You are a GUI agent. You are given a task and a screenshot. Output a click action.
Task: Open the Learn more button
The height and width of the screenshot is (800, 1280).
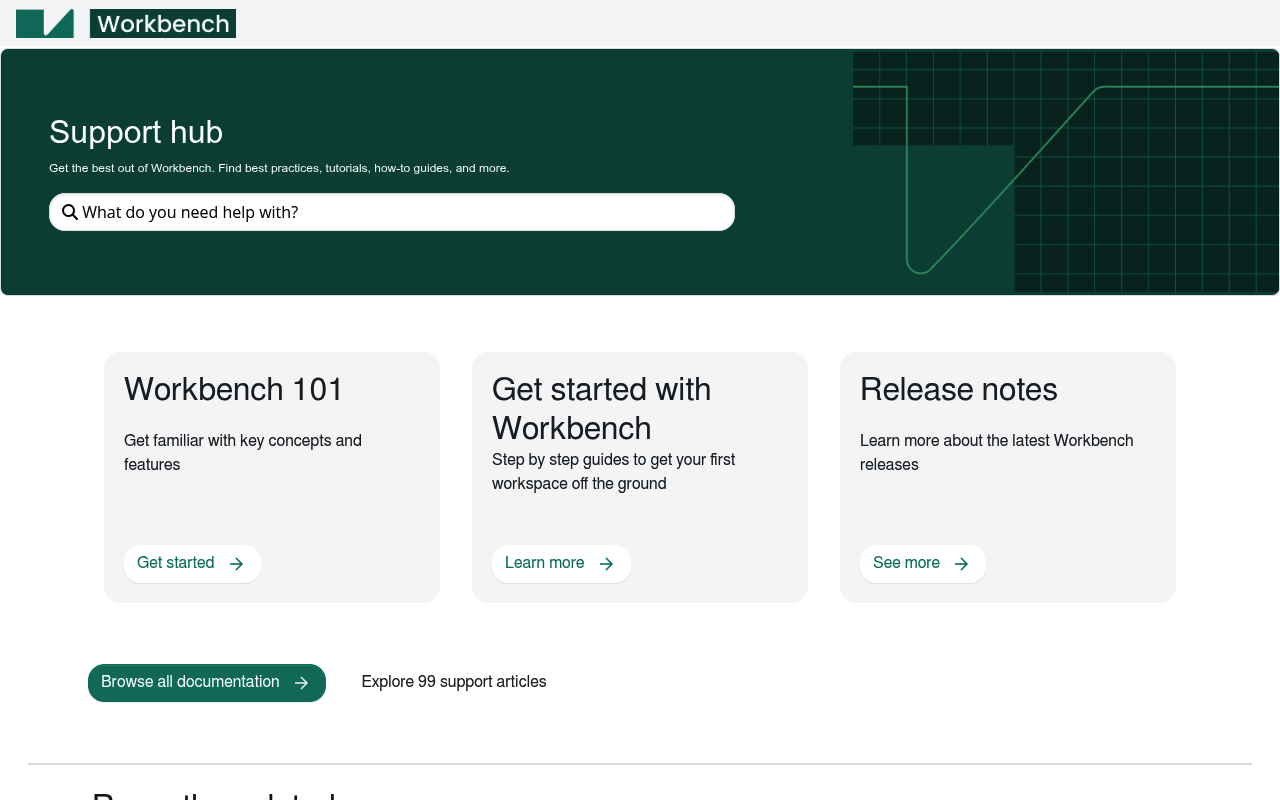pyautogui.click(x=561, y=564)
